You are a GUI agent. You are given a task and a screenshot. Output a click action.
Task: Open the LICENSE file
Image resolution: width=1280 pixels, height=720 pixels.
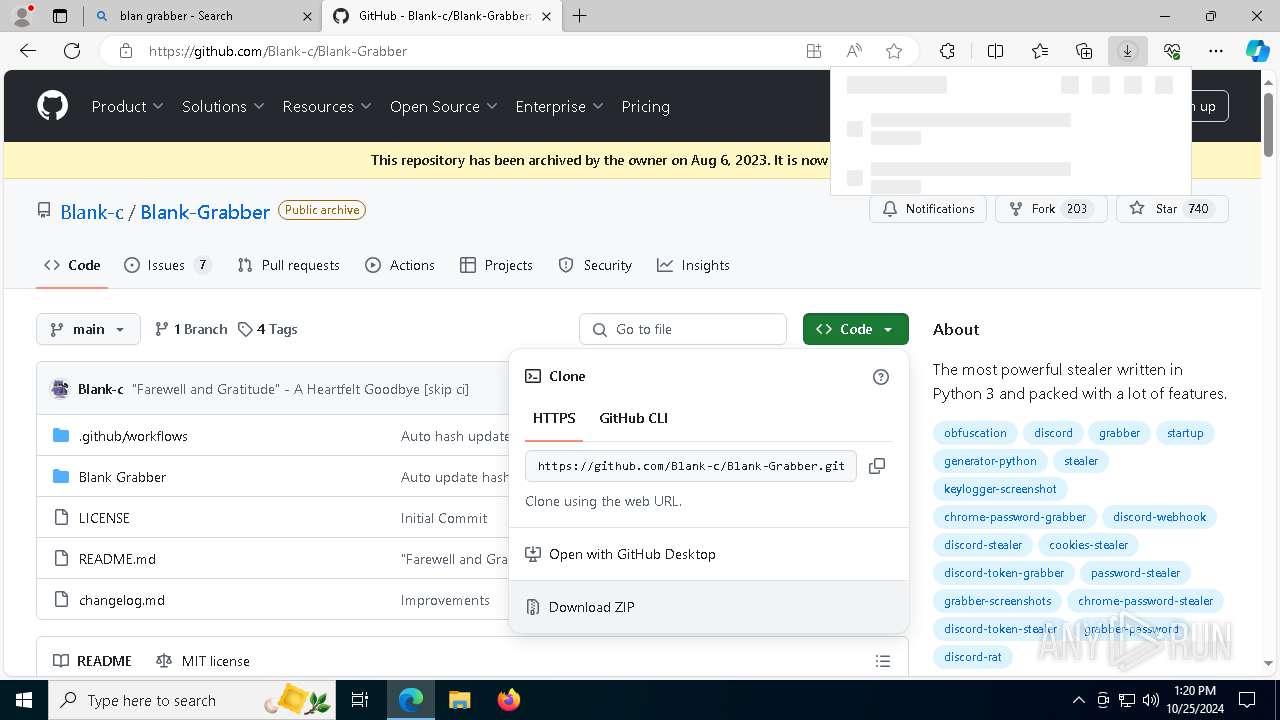click(x=104, y=518)
